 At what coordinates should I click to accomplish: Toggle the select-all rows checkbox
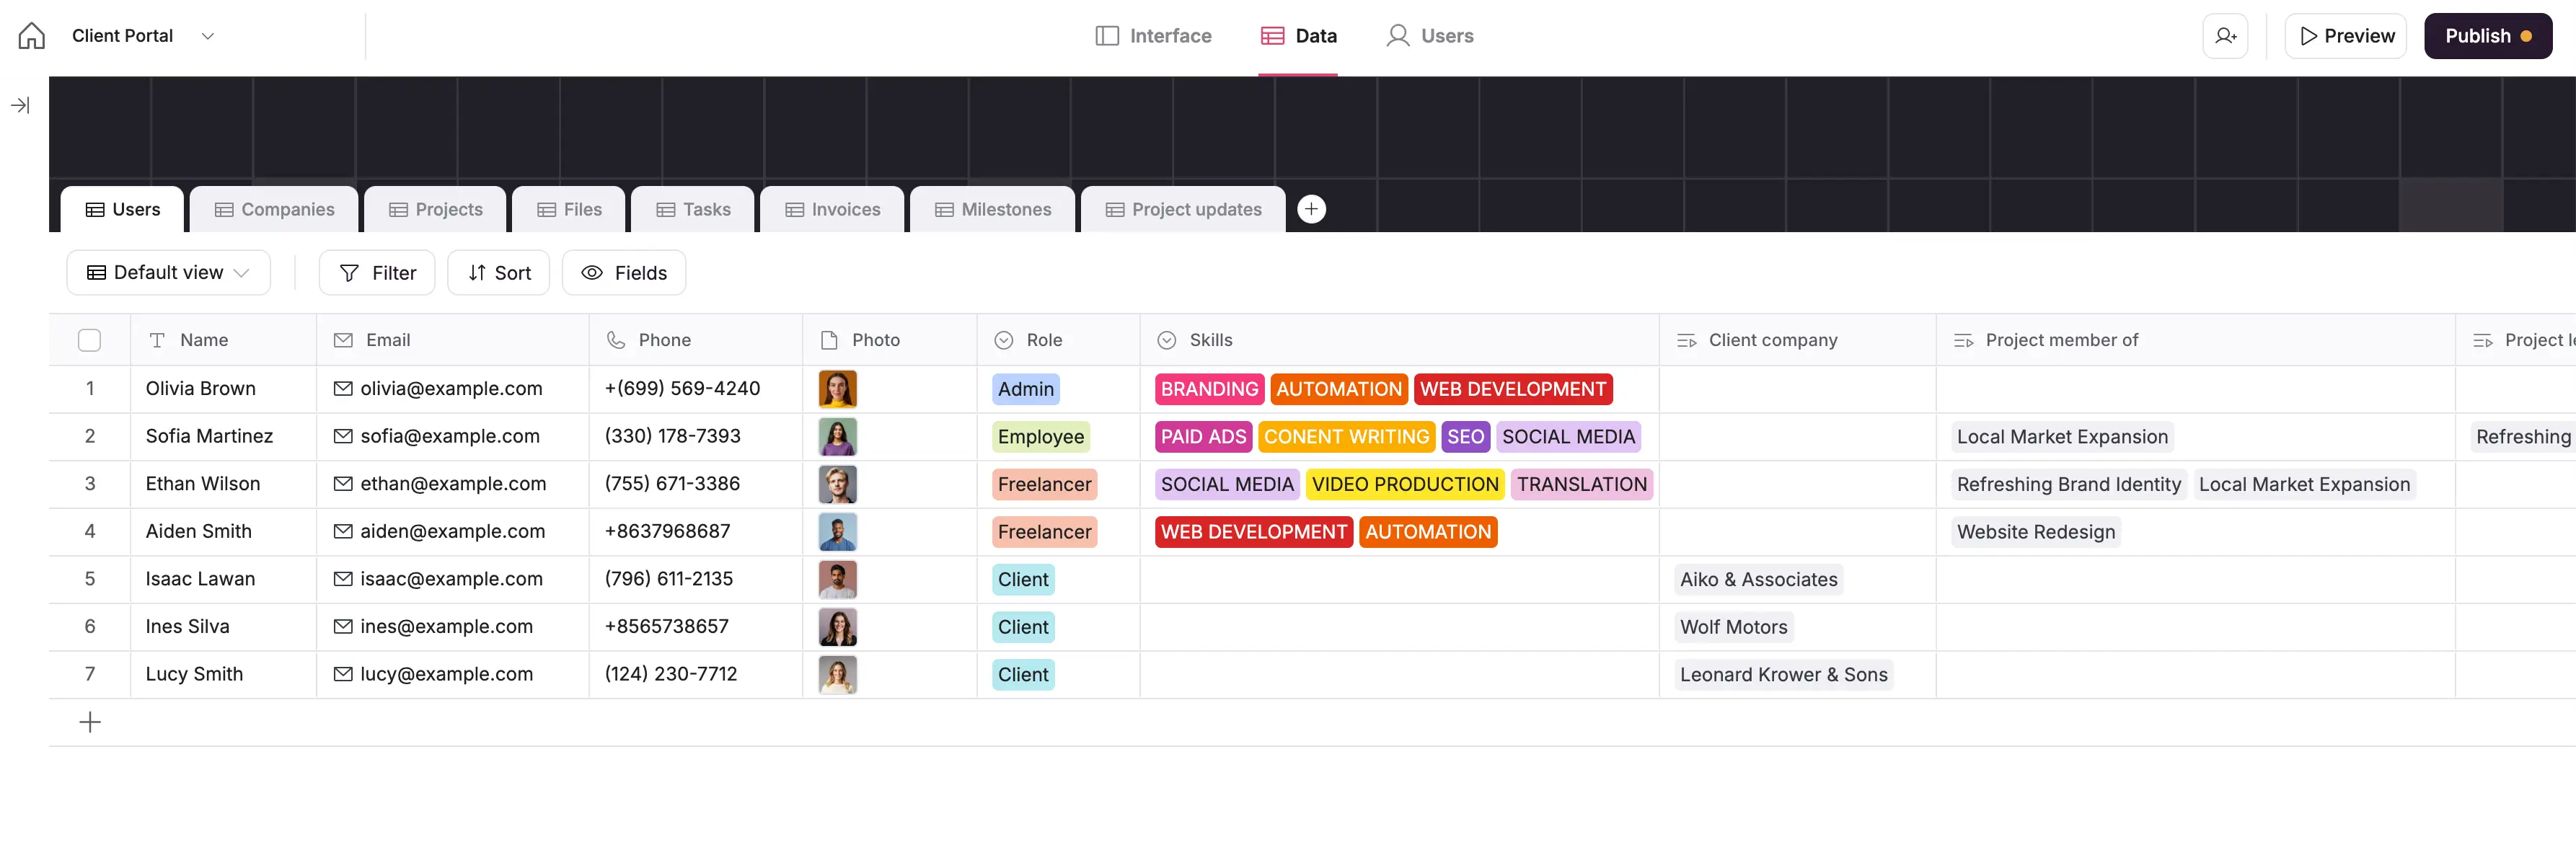coord(90,340)
